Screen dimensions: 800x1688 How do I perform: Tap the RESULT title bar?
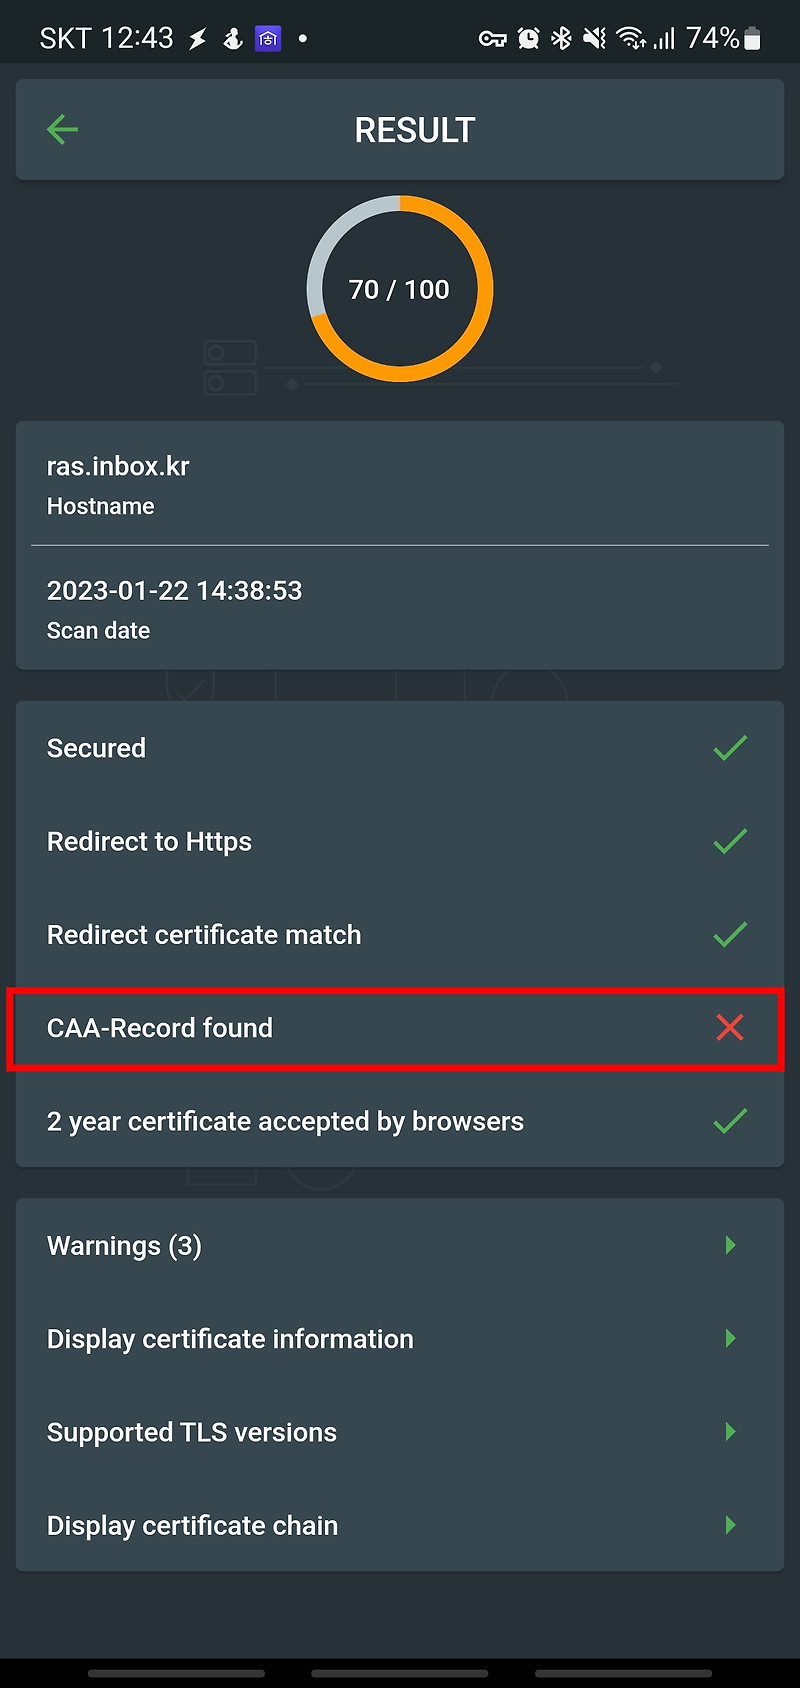414,129
